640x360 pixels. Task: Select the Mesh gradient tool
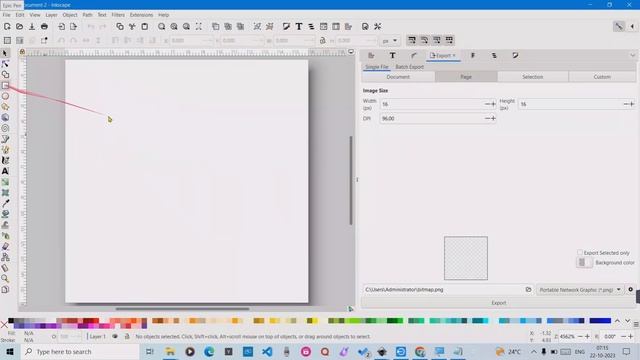(5, 193)
